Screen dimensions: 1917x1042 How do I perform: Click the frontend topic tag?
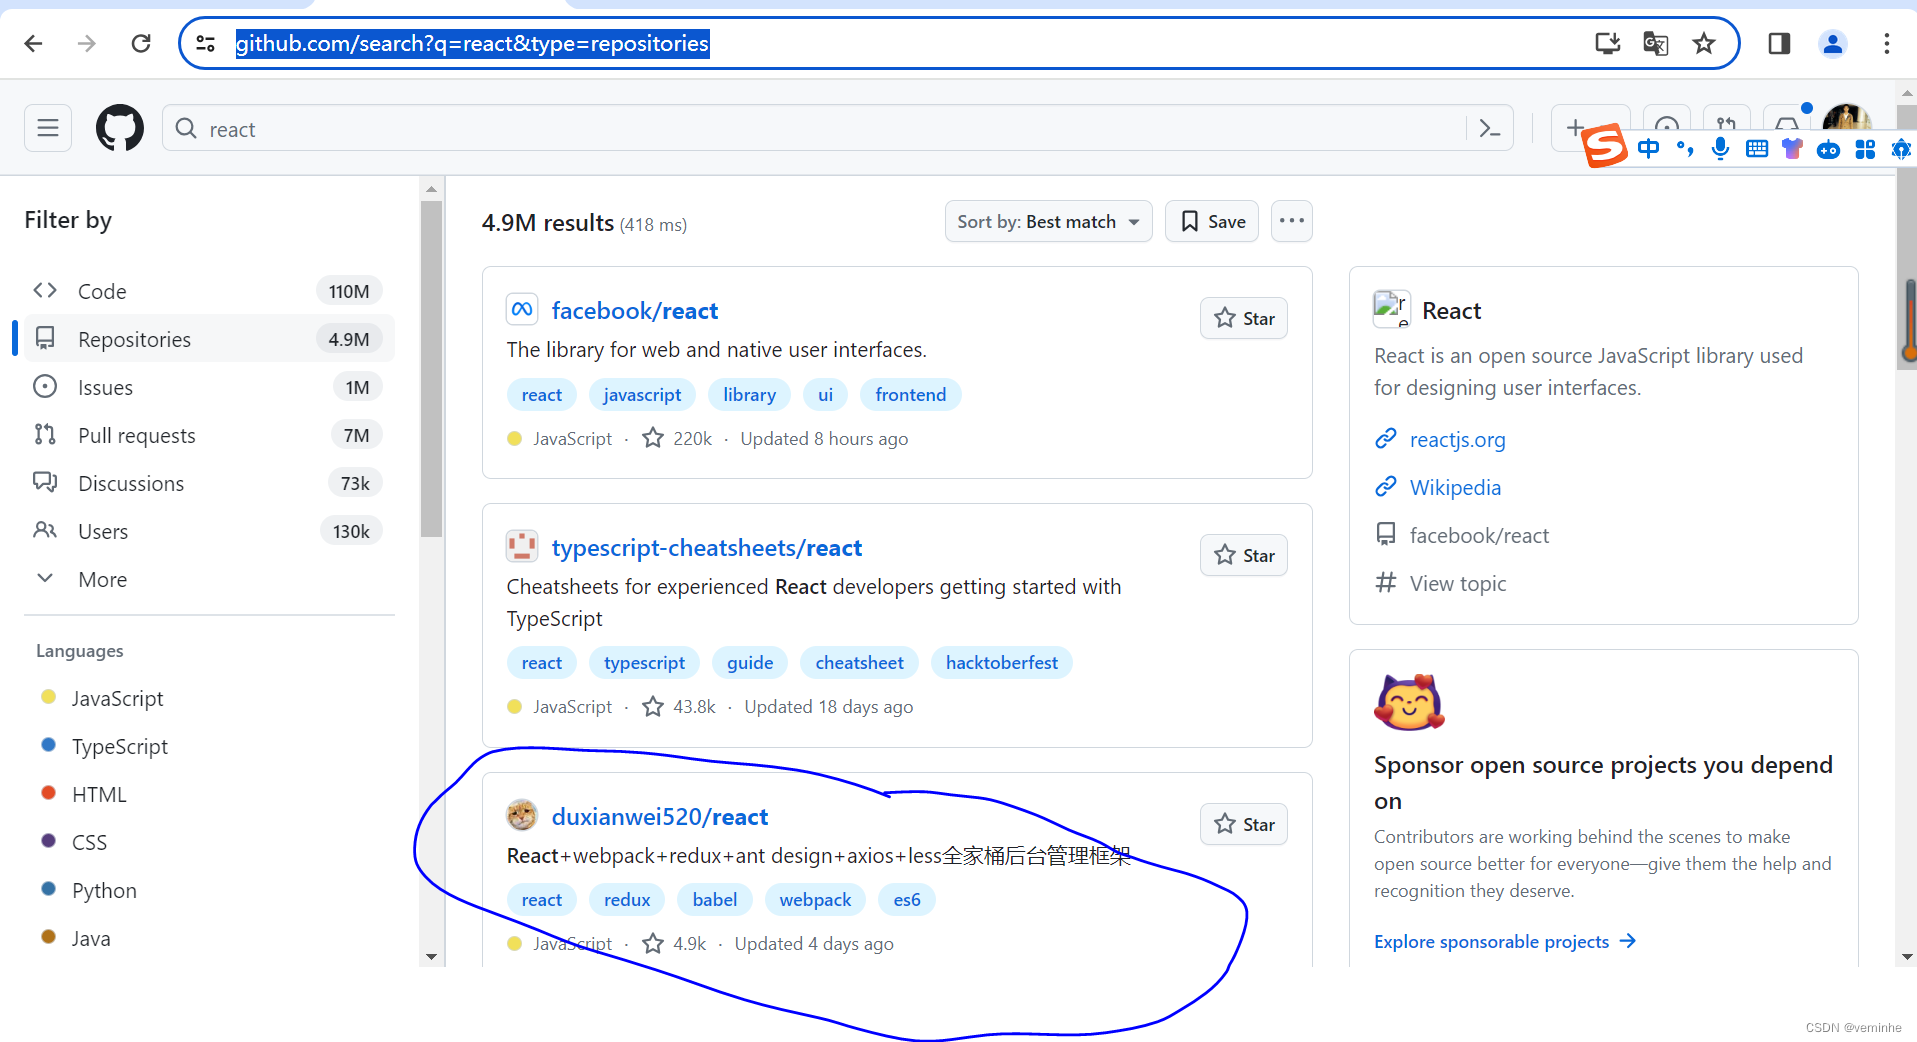910,394
